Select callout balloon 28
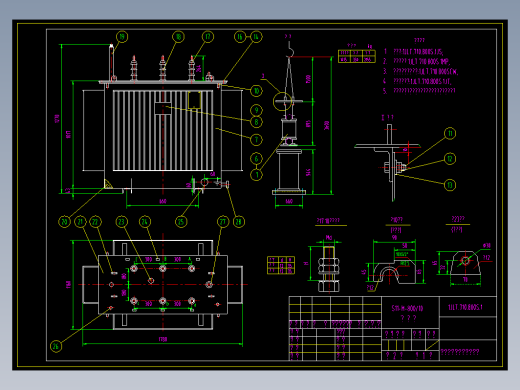Image resolution: width=520 pixels, height=390 pixels. coord(239,222)
